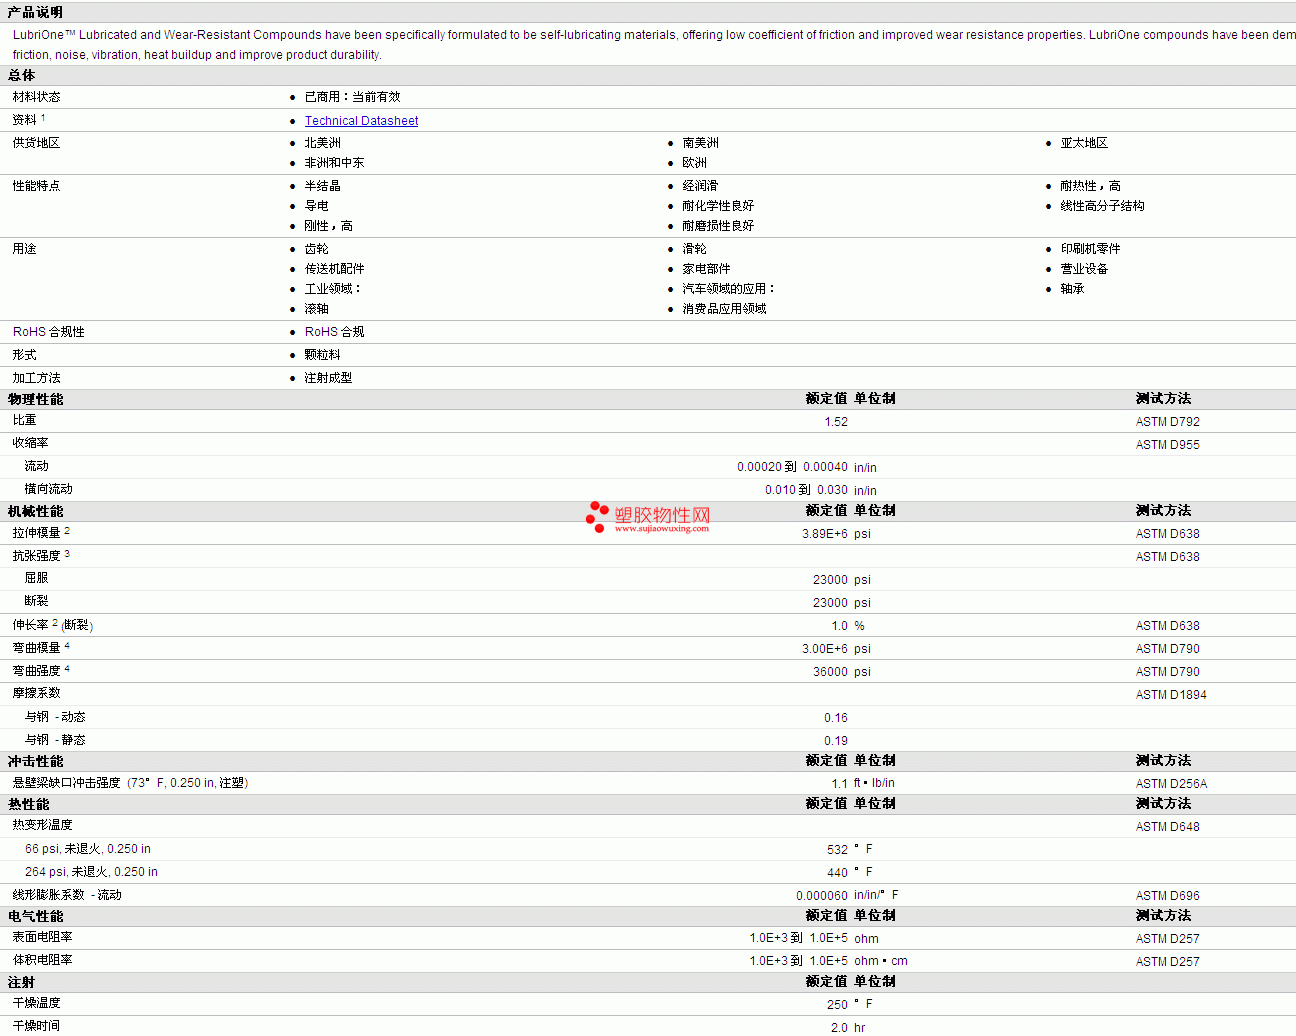Select the 非洲和中东 region entry
The width and height of the screenshot is (1296, 1036).
[334, 163]
